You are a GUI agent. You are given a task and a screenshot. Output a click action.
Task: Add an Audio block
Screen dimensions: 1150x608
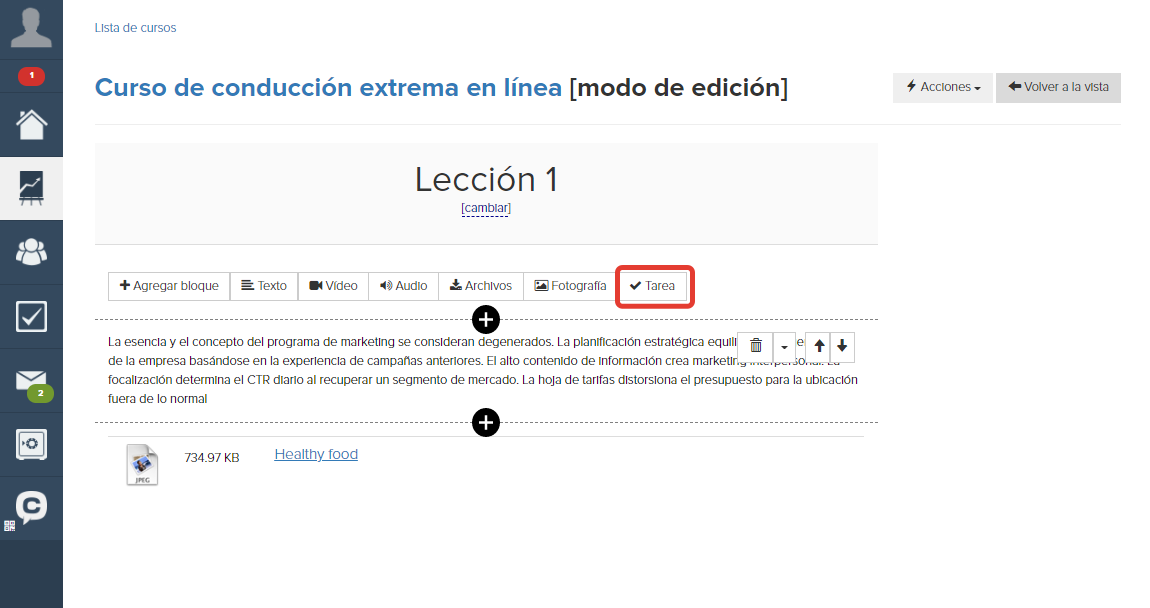403,286
